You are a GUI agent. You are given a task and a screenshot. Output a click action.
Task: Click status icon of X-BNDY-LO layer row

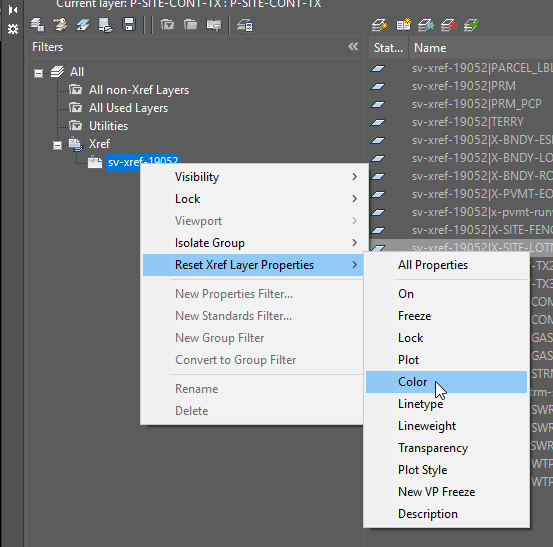pyautogui.click(x=378, y=158)
